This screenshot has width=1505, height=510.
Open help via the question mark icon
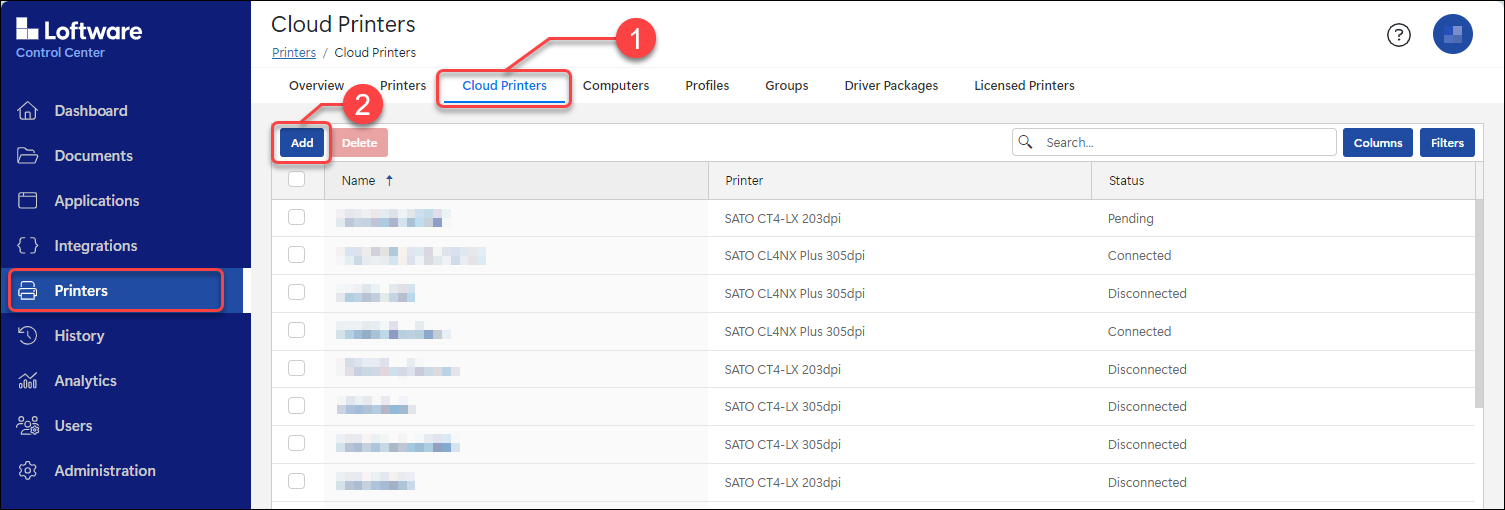pos(1398,35)
